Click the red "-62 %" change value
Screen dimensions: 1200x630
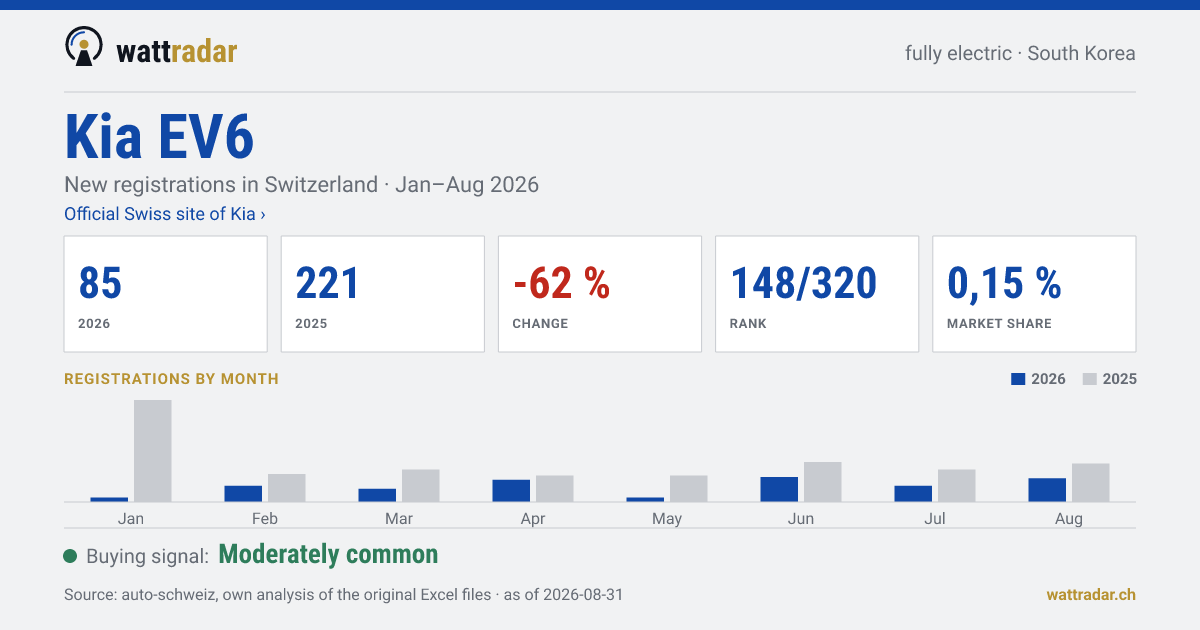[x=561, y=284]
